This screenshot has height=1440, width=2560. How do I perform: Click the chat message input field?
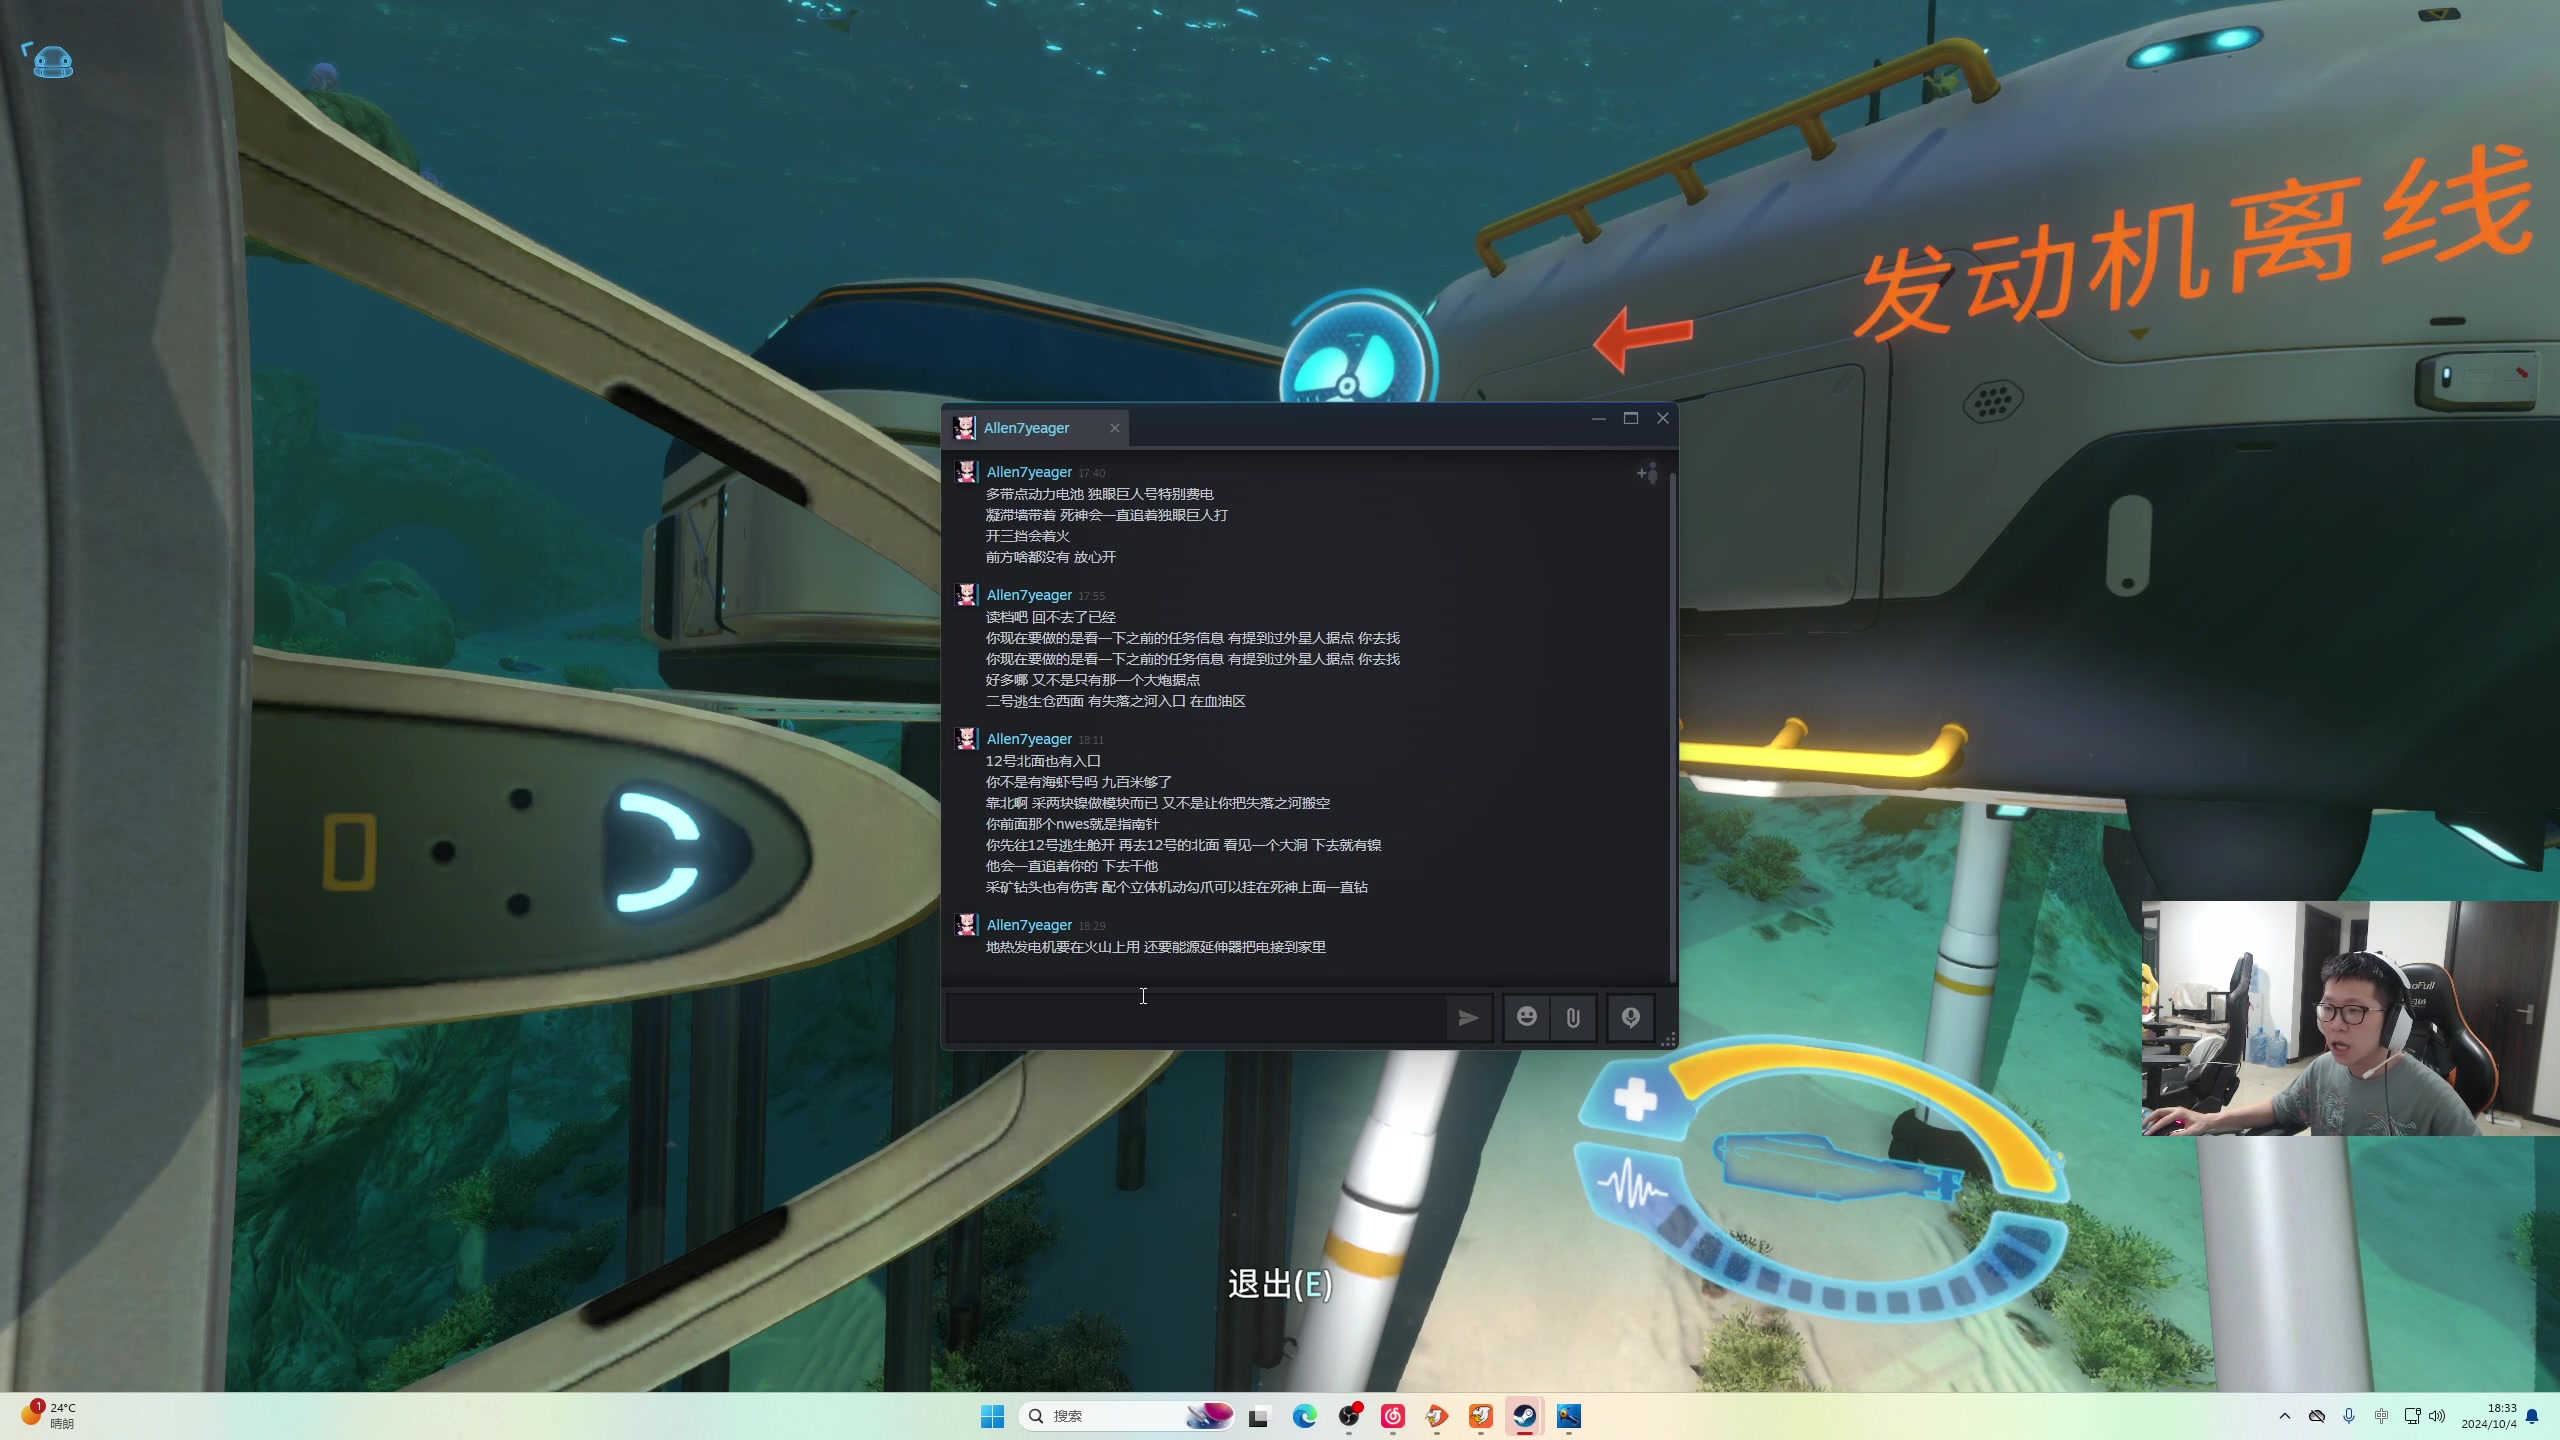point(1195,1018)
